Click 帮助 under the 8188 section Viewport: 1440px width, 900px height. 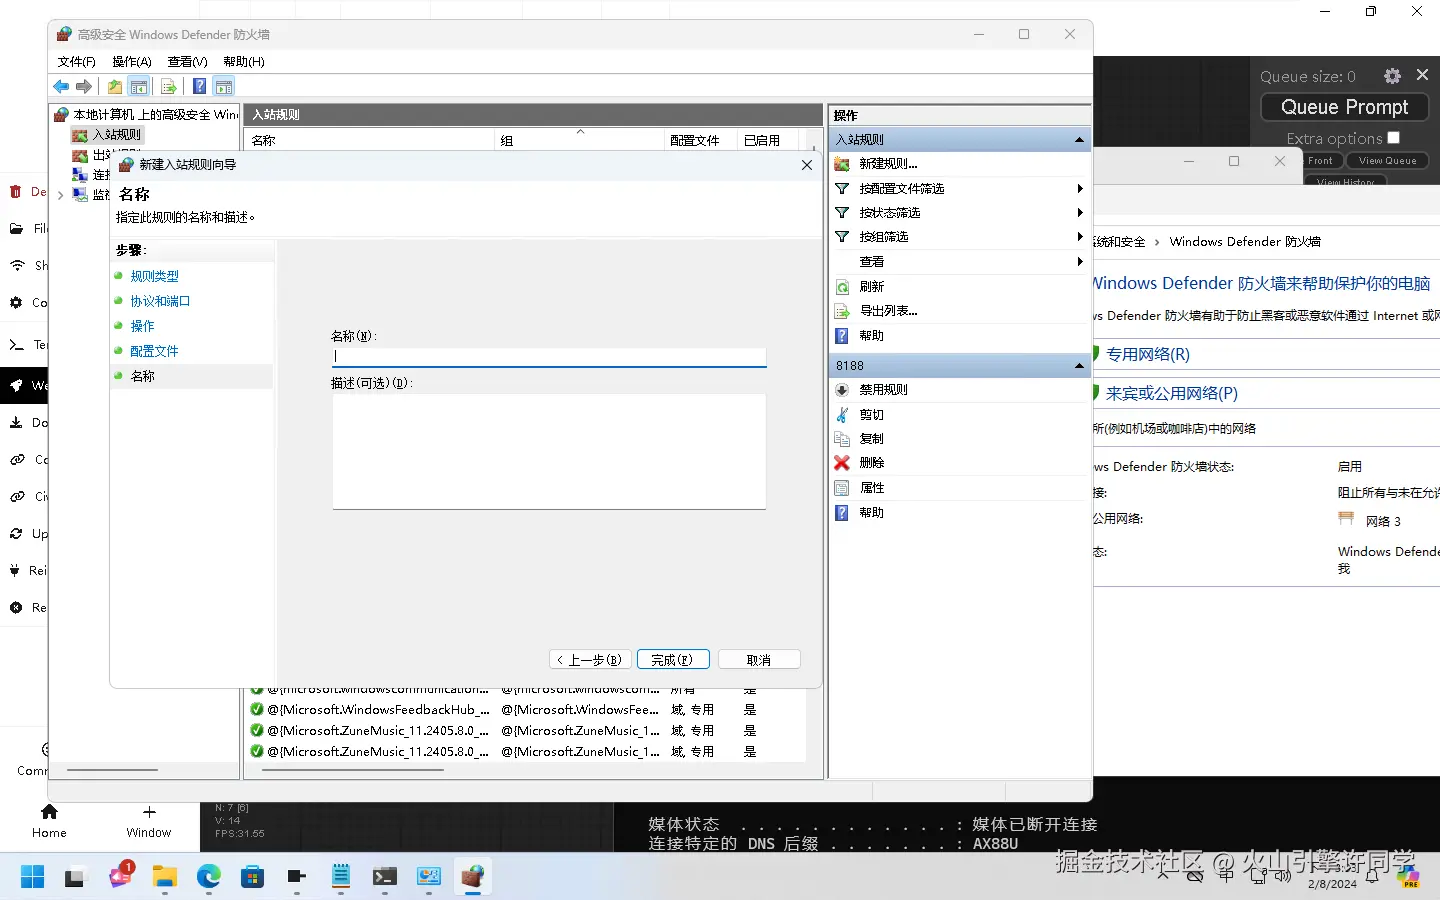point(872,513)
